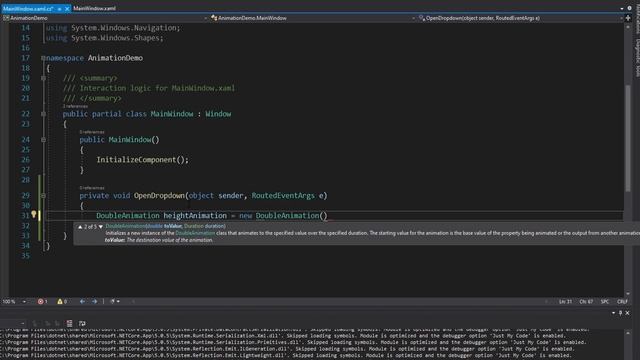Click the split editor plus icon at top right

pos(628,18)
